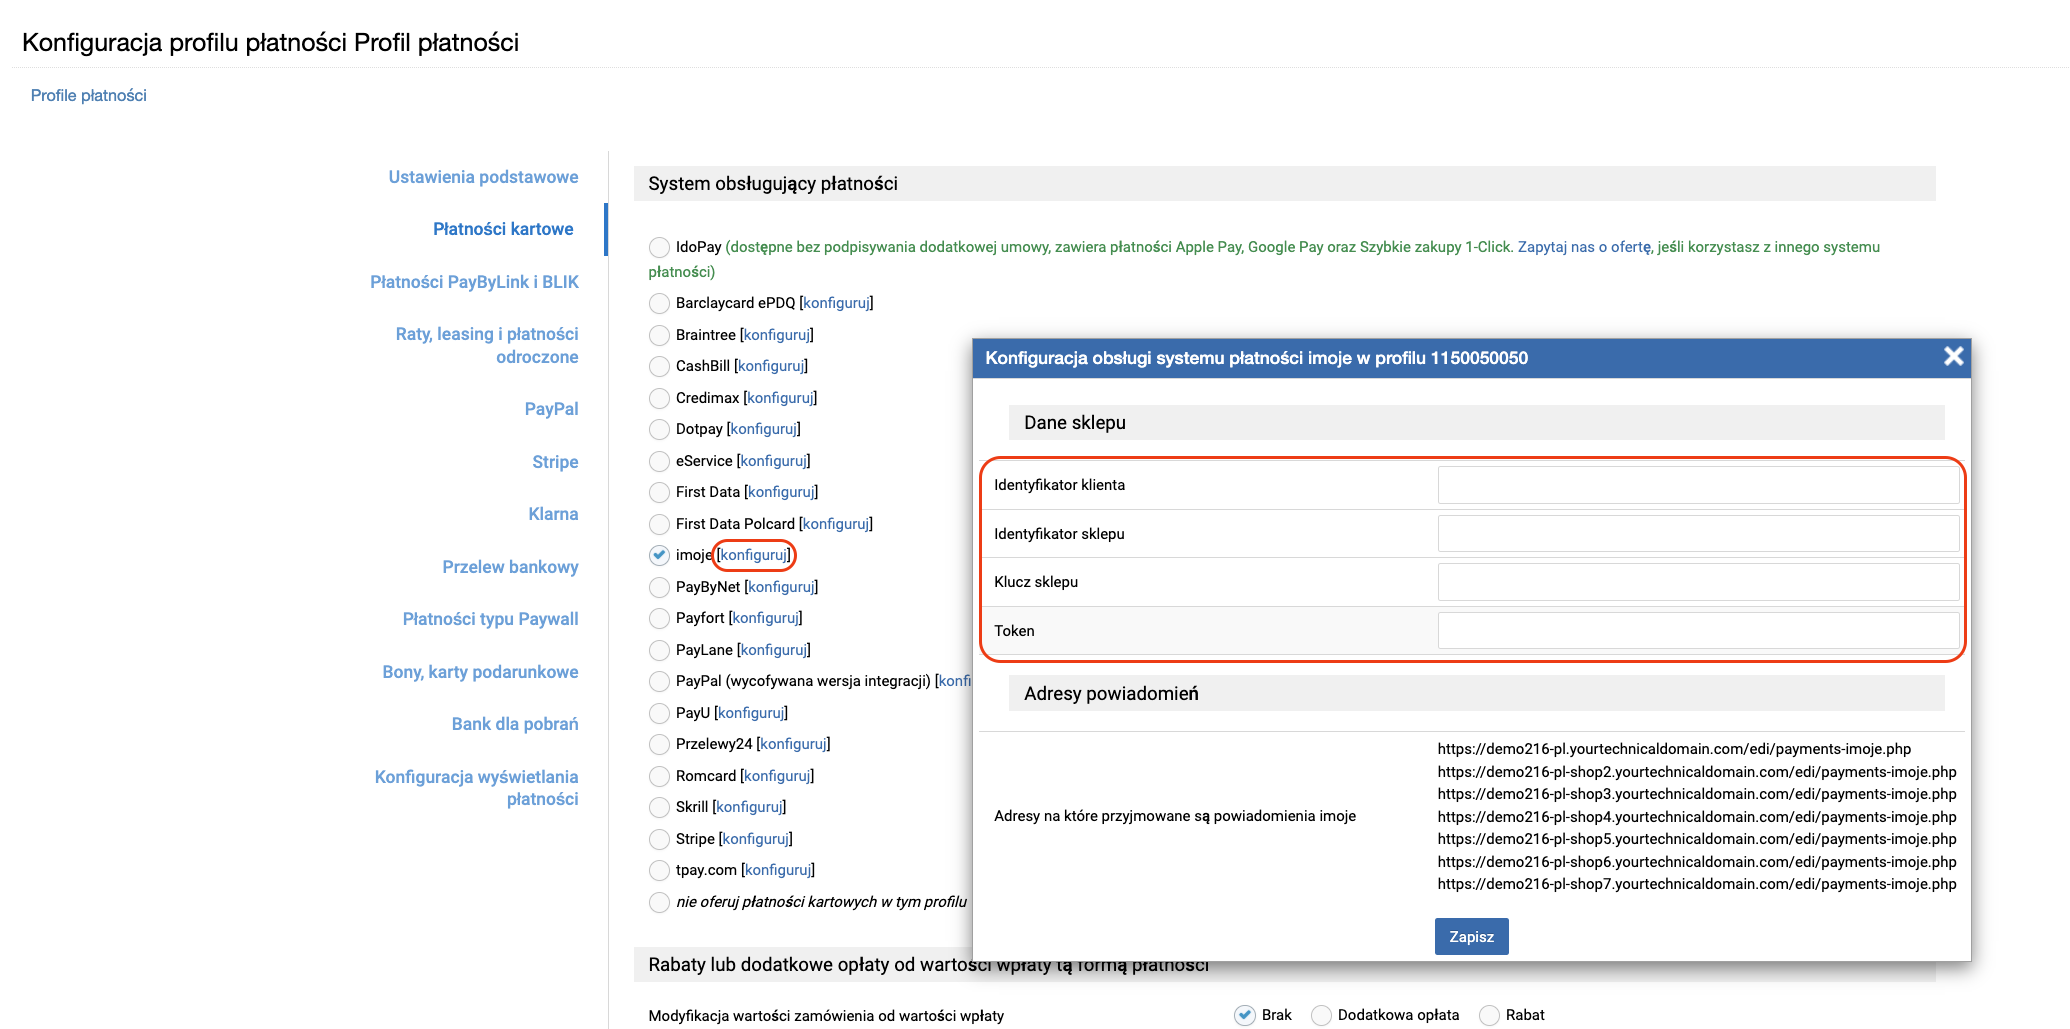Open Payfort konfiguruj link
Viewport: 2070px width, 1029px height.
[766, 618]
